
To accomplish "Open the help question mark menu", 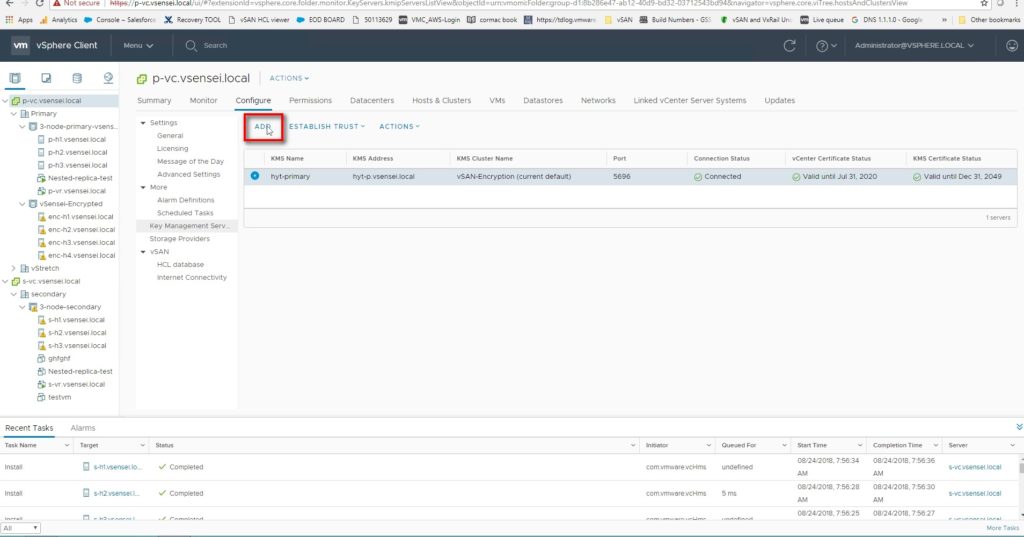I will [825, 46].
